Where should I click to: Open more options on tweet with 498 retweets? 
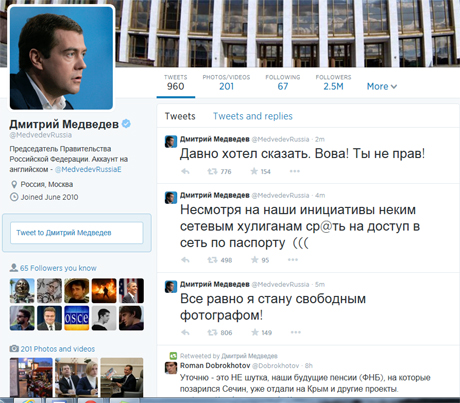tap(293, 260)
